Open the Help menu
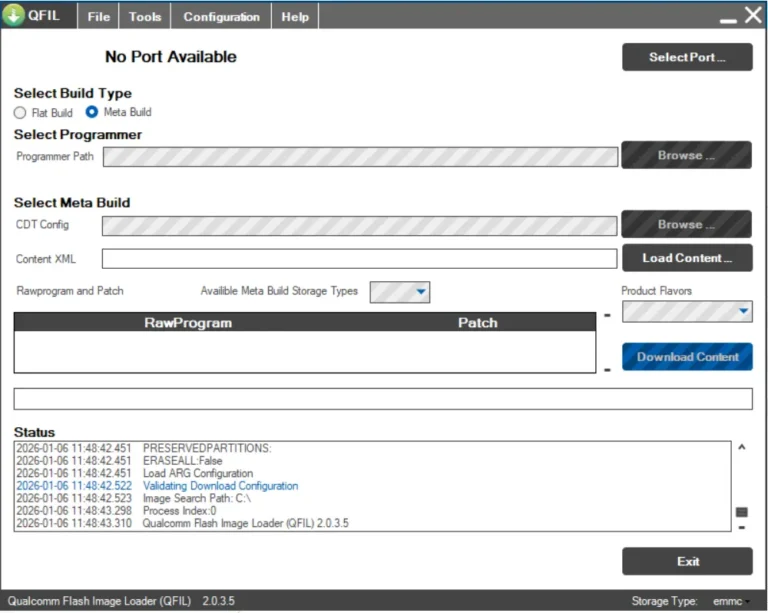 pos(295,17)
